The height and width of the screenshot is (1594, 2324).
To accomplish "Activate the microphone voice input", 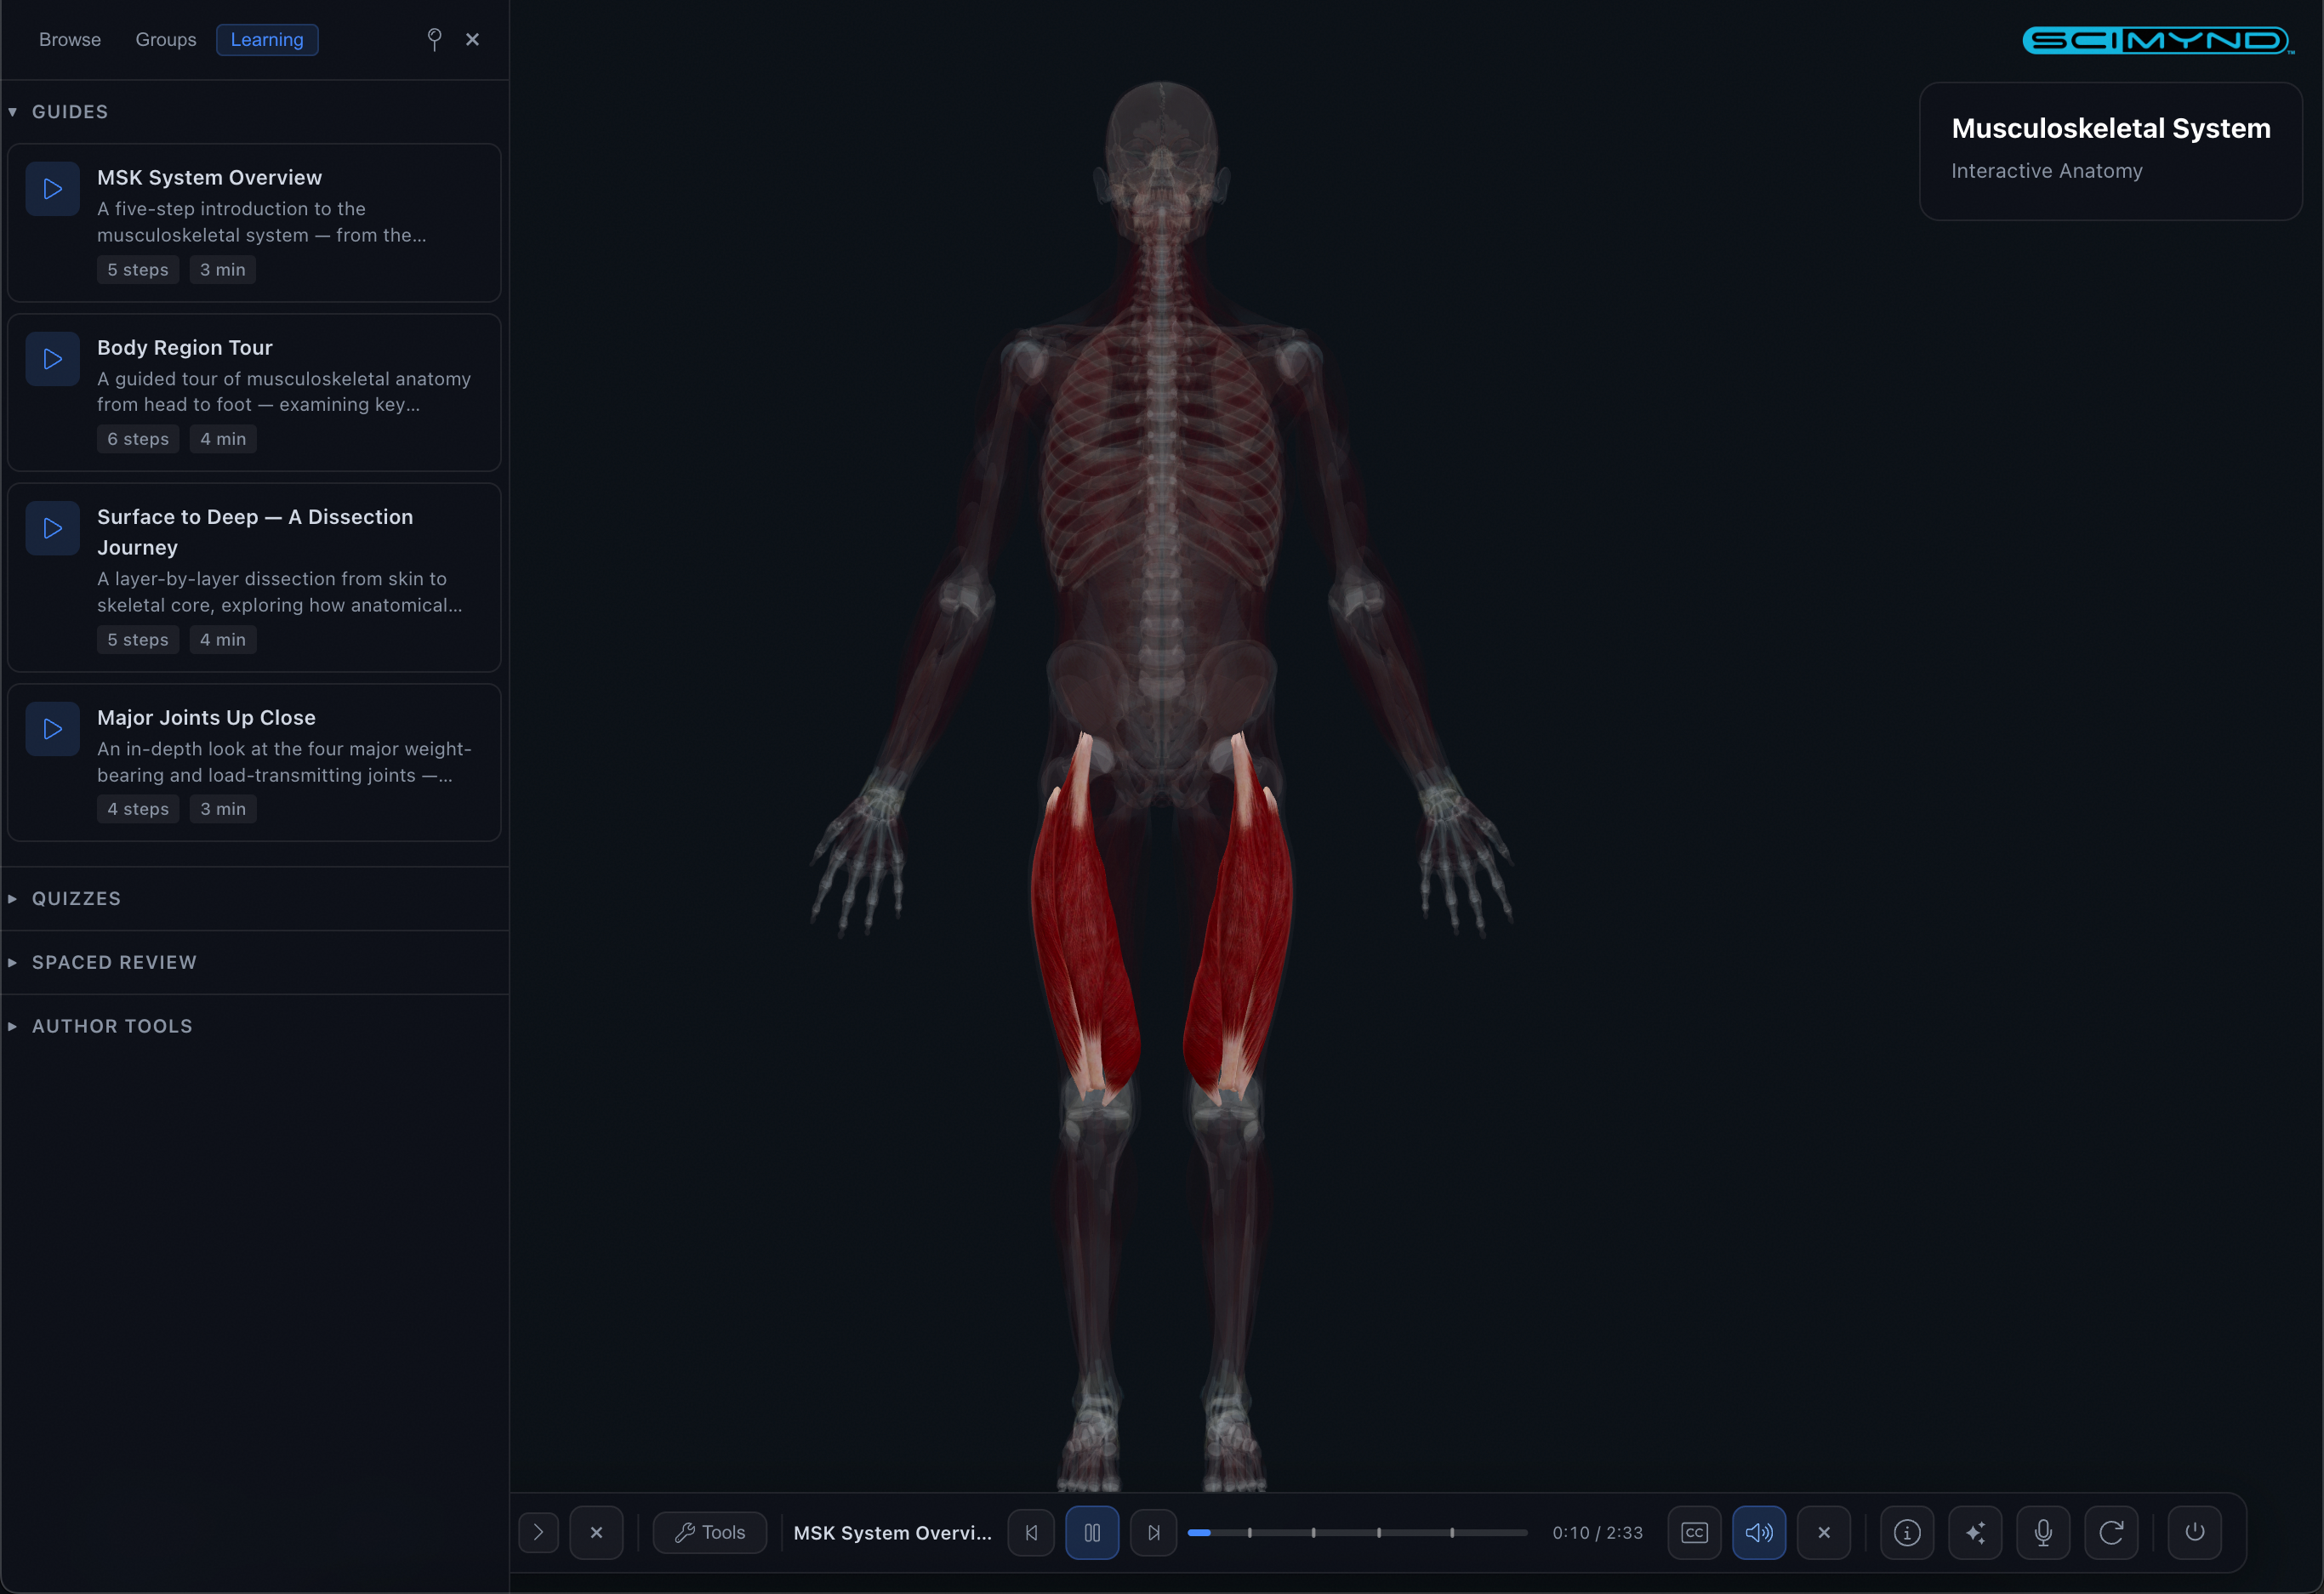I will click(x=2042, y=1532).
